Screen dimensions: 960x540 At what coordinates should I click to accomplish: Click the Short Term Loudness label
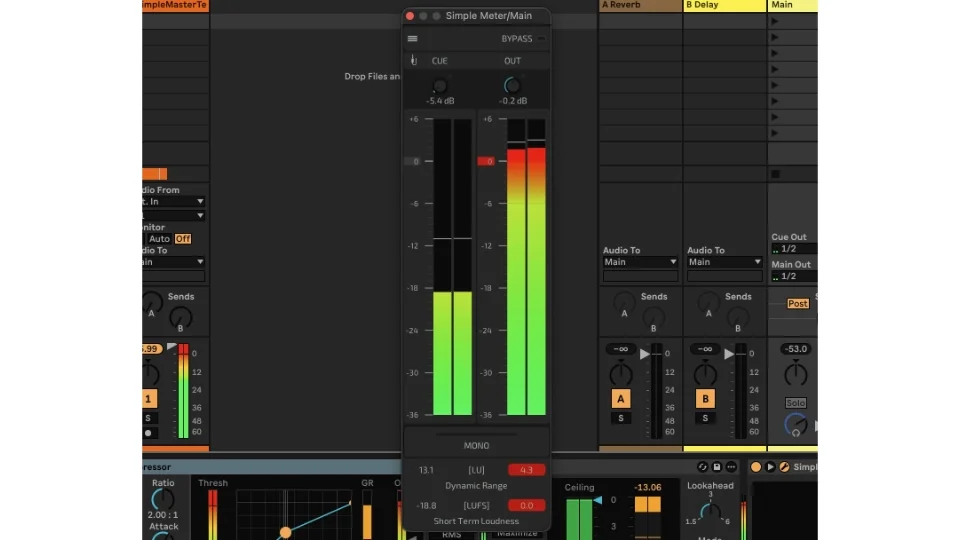pos(476,521)
